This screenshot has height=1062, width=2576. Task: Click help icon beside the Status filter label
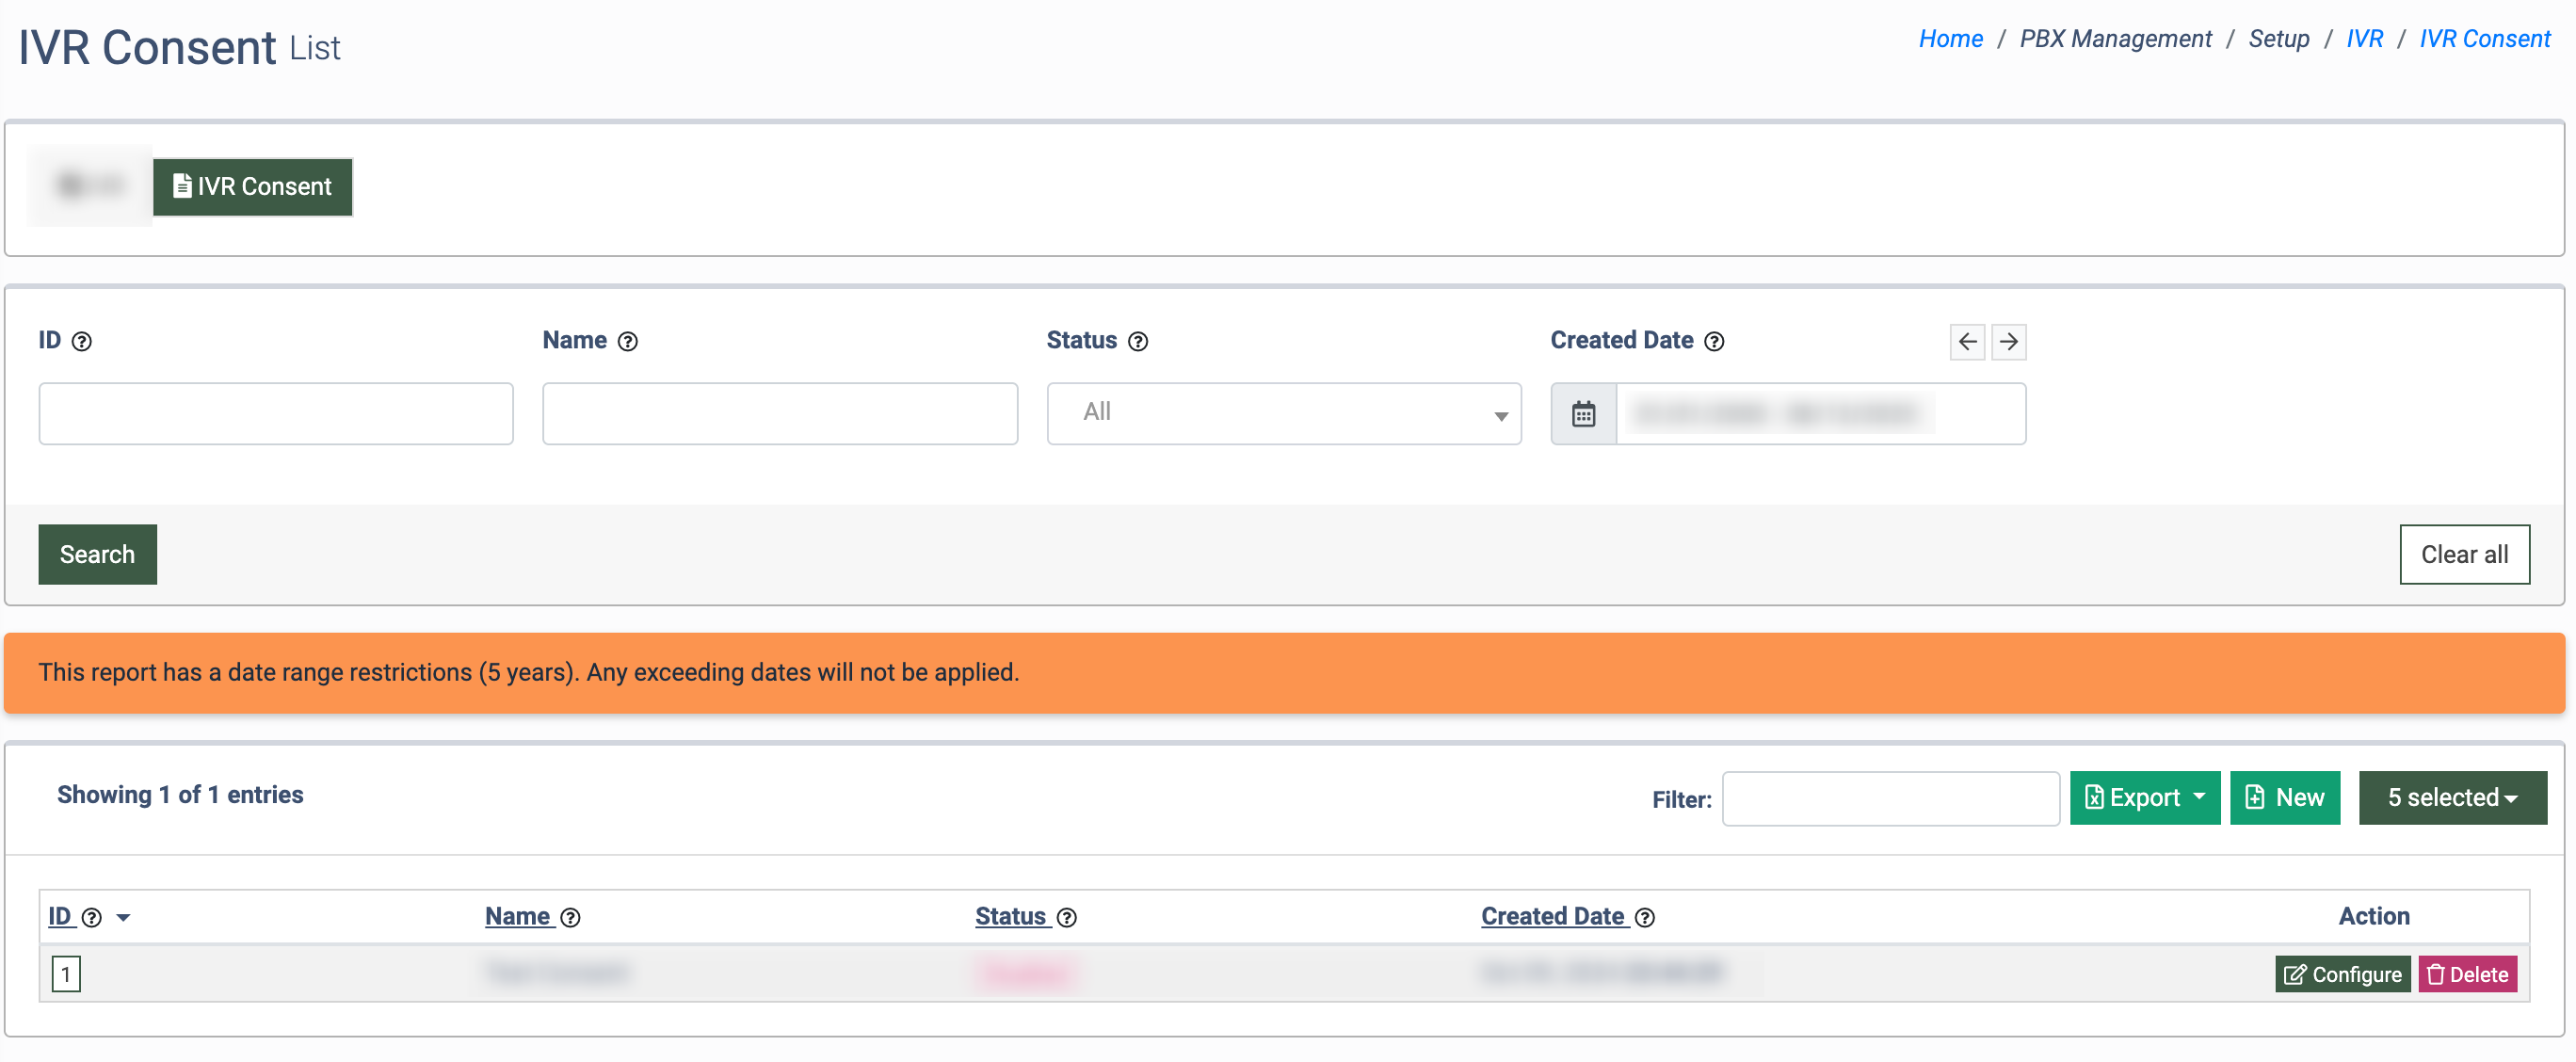1137,342
